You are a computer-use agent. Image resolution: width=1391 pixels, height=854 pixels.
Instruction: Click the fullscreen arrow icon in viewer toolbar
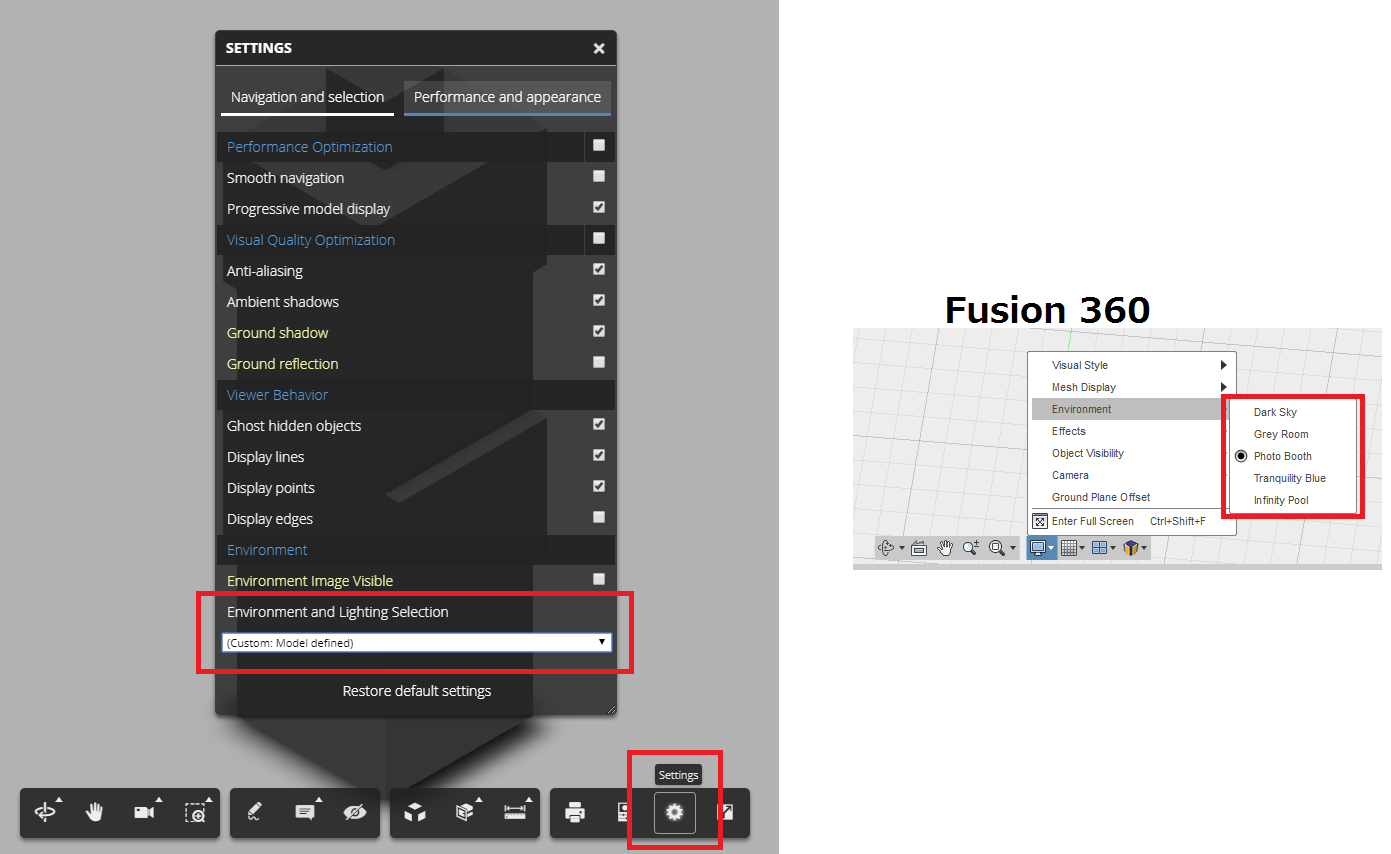click(x=727, y=812)
